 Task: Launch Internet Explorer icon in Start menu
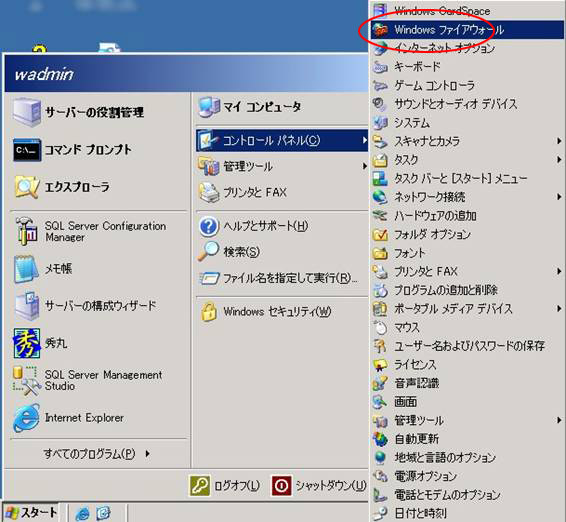[26, 418]
